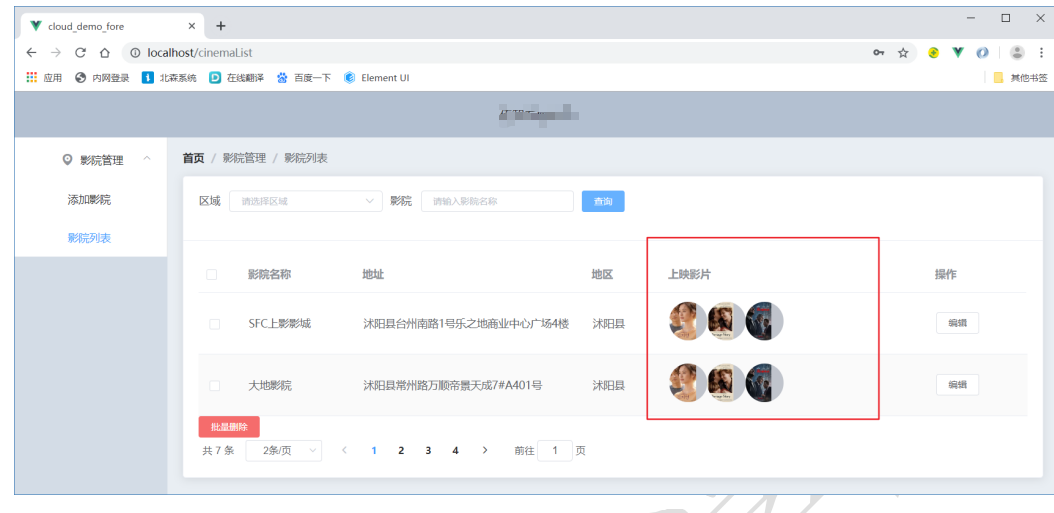This screenshot has height=513, width=1054.
Task: Open the 应用 apps bookmark
Action: click(44, 78)
